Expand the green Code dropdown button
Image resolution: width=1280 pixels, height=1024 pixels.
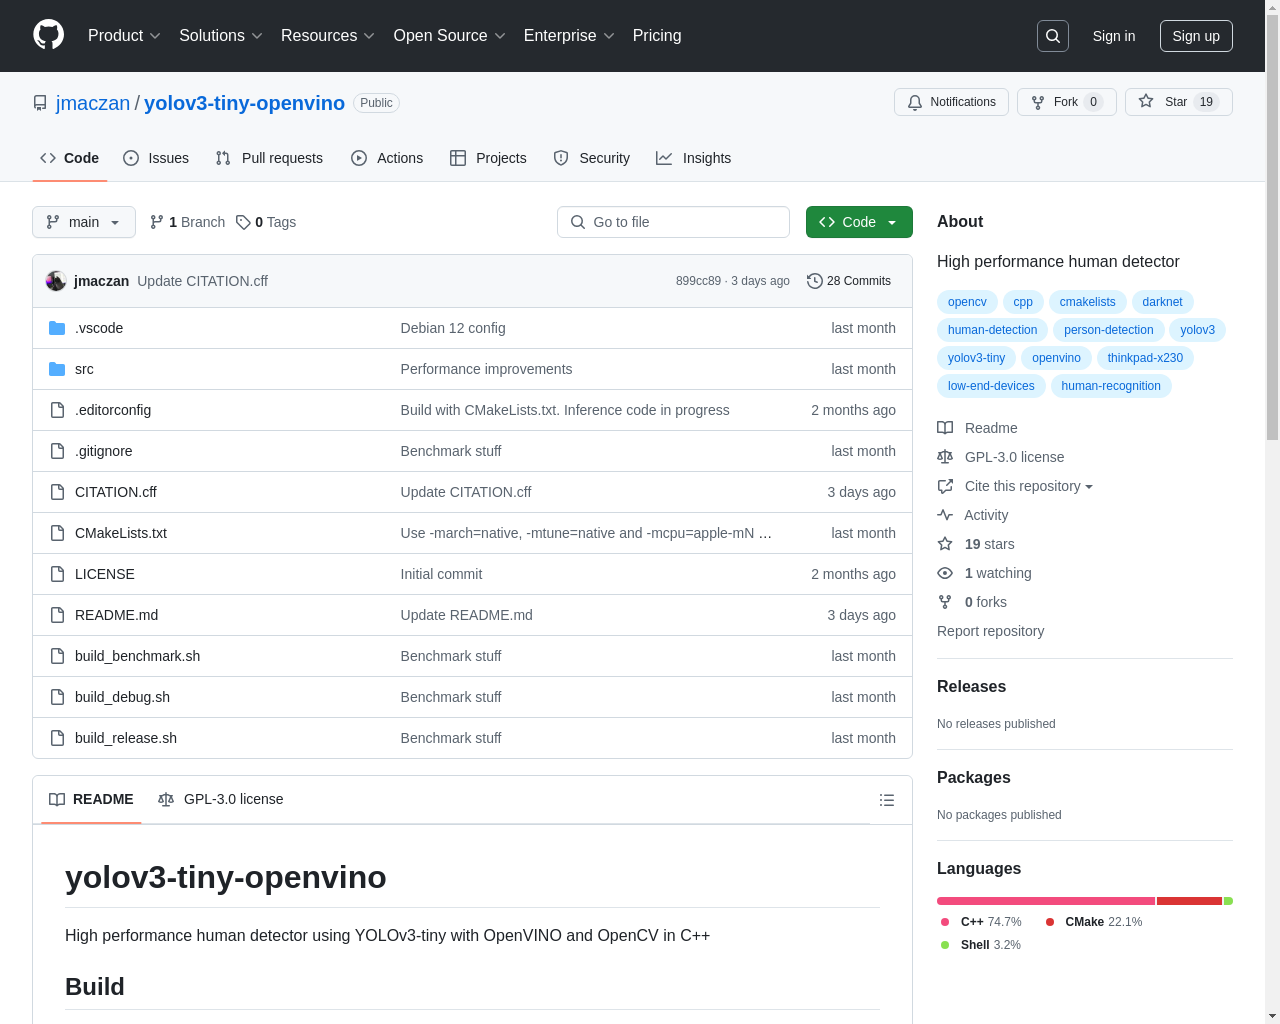click(859, 222)
